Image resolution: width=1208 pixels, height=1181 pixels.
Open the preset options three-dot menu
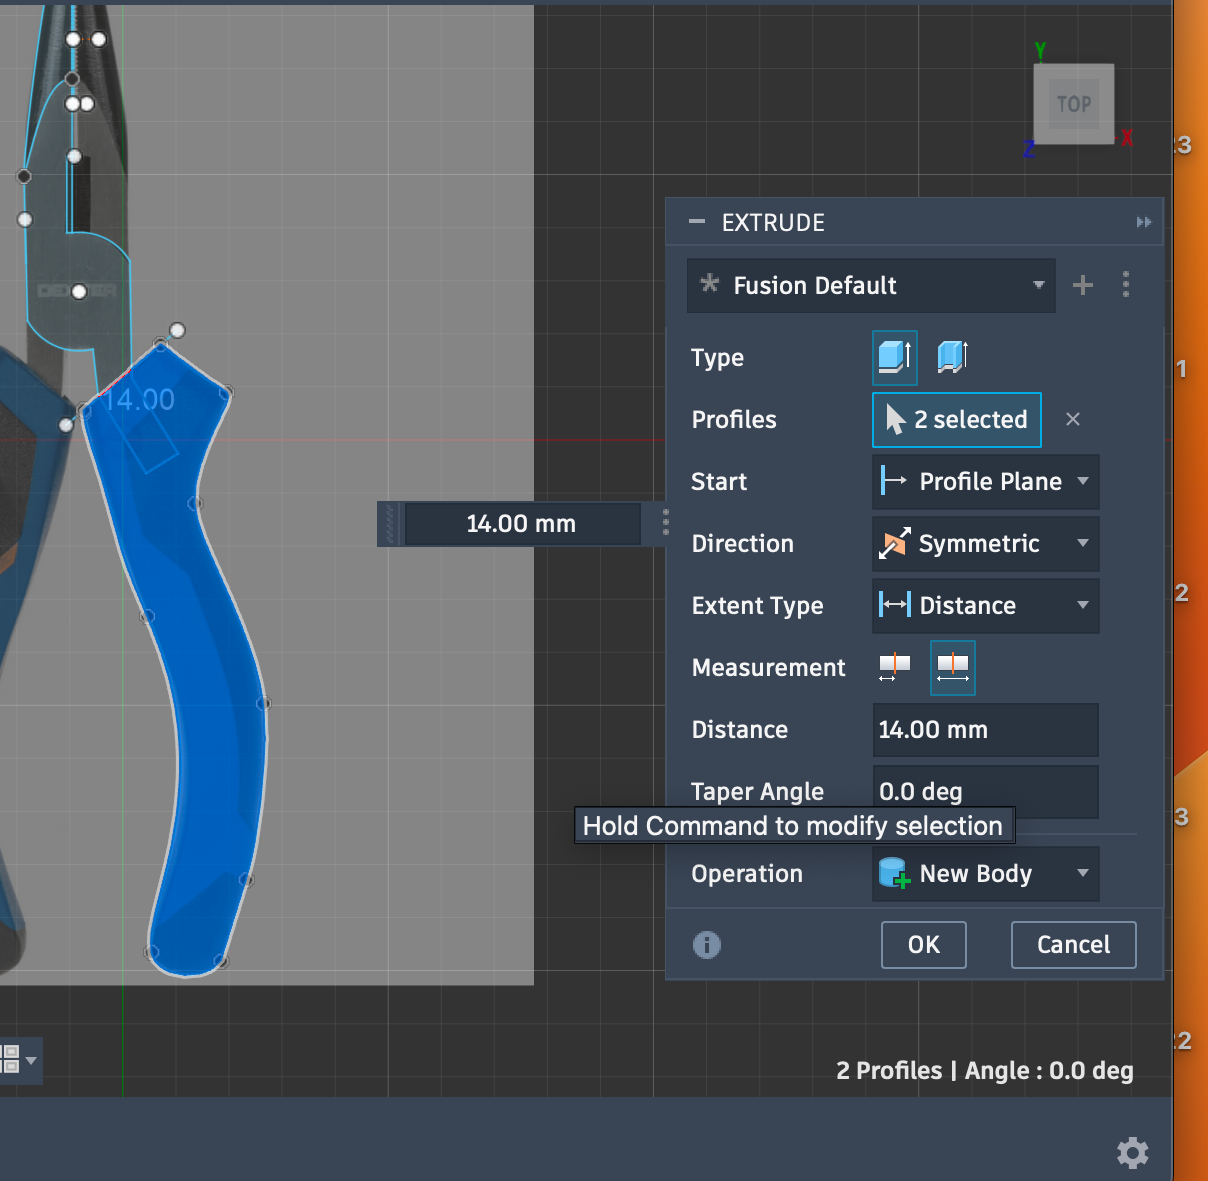click(1126, 286)
